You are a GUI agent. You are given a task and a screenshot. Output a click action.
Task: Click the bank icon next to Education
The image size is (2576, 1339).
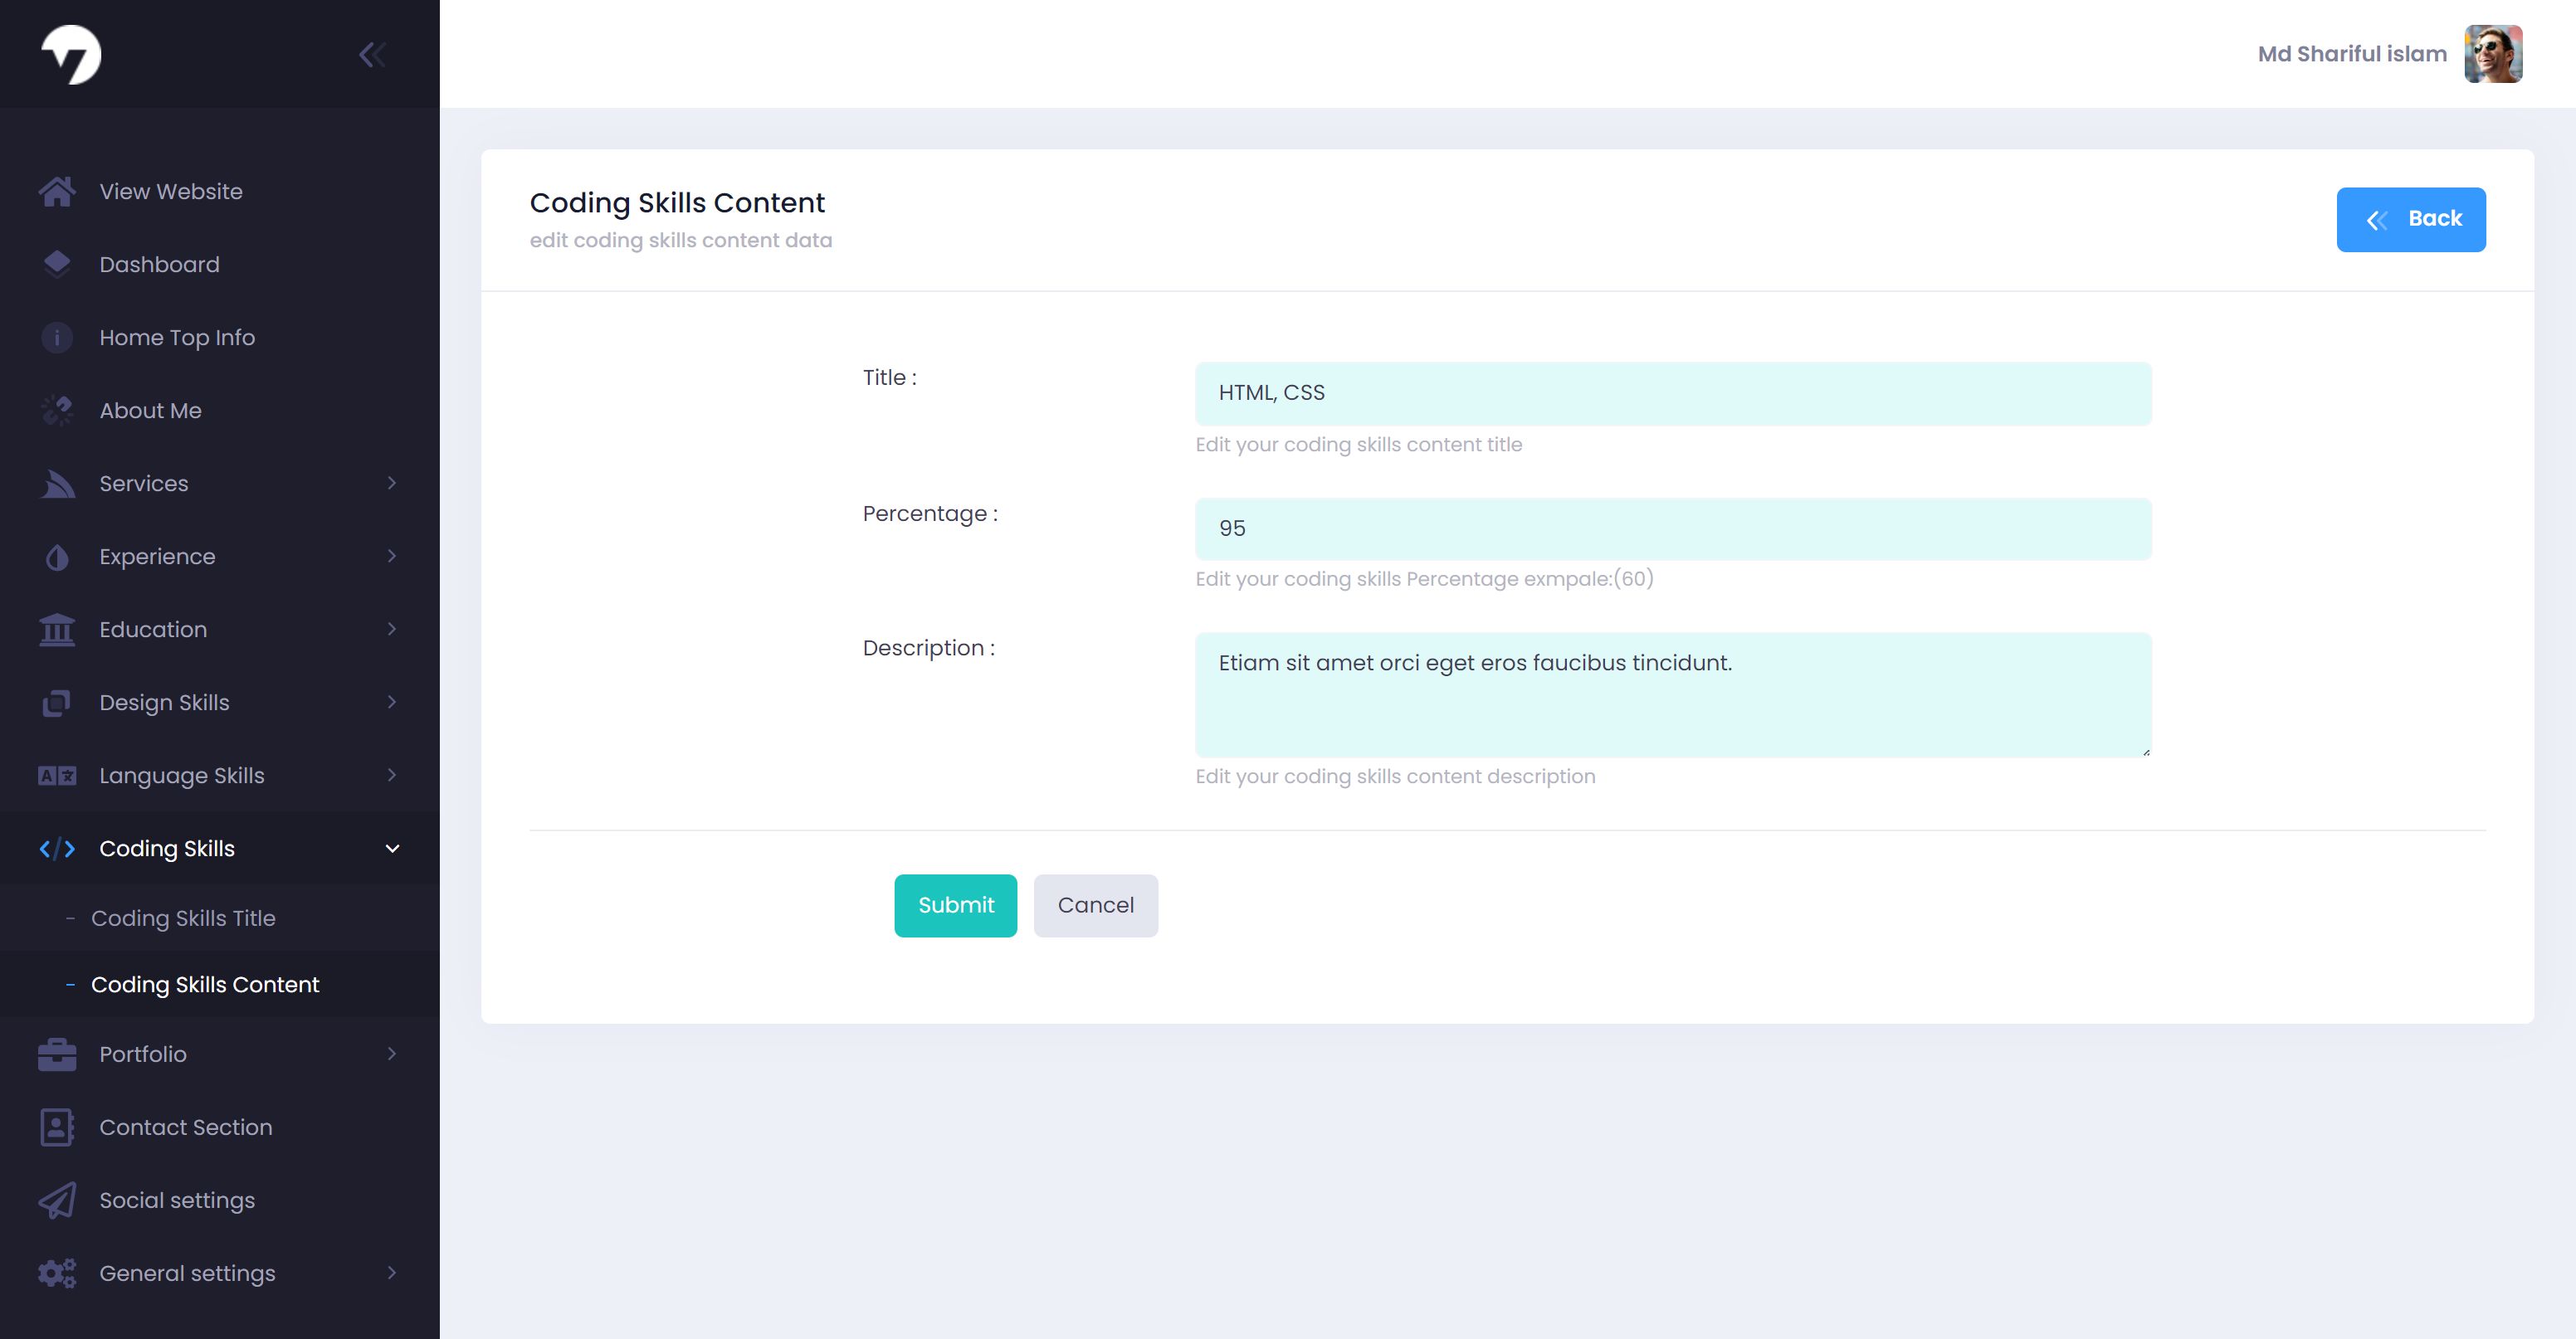[57, 629]
